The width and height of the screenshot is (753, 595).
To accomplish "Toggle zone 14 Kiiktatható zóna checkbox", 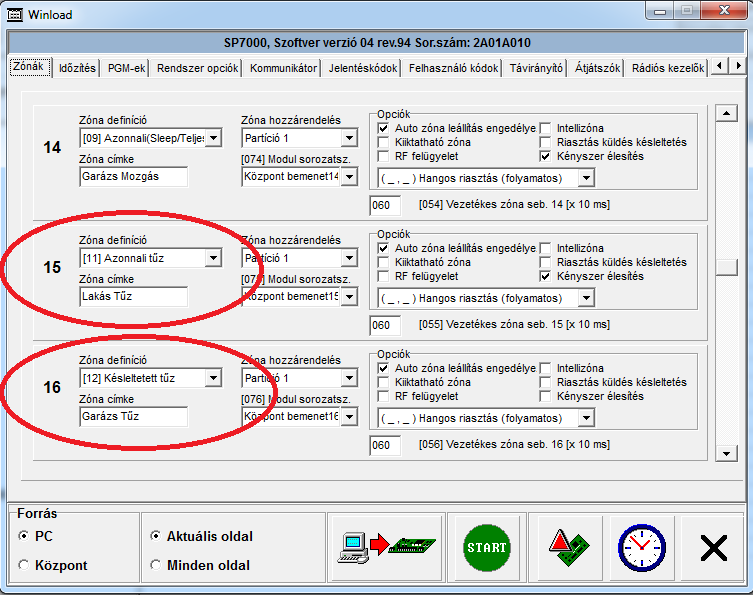I will click(383, 142).
